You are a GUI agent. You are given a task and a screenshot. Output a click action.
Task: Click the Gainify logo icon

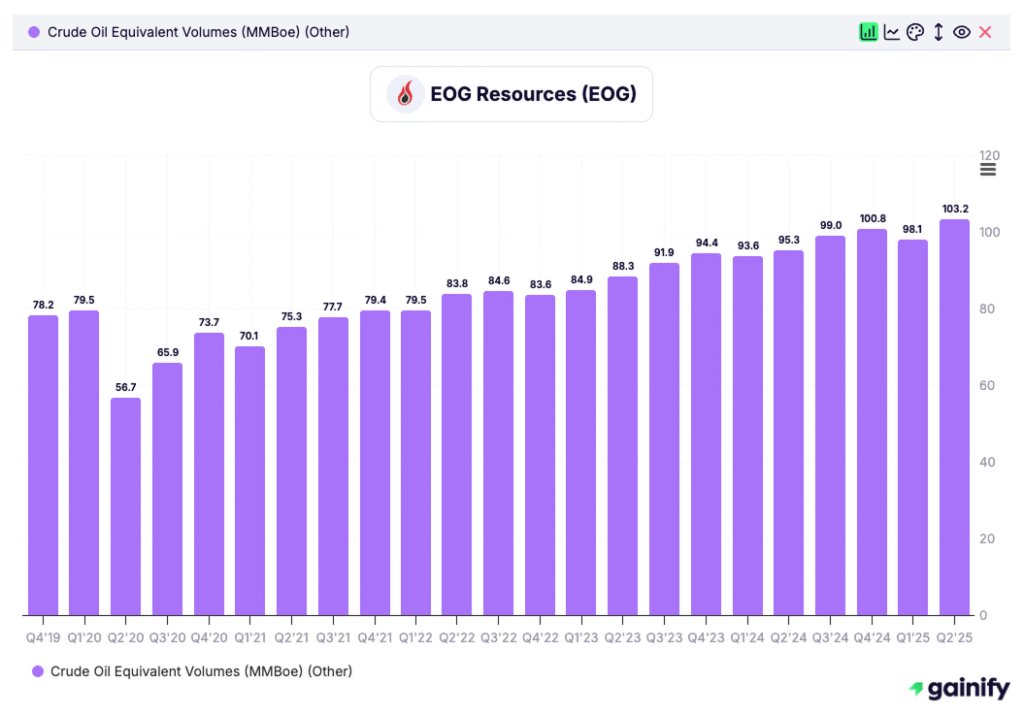[916, 688]
